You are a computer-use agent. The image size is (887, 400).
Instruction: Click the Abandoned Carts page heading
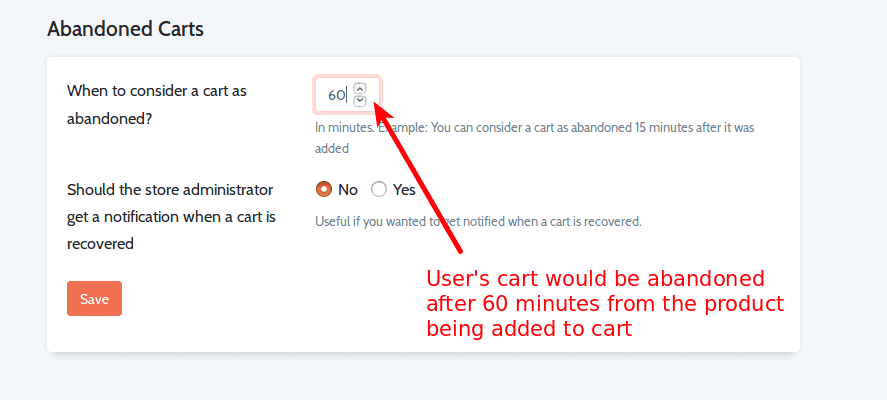pos(126,29)
